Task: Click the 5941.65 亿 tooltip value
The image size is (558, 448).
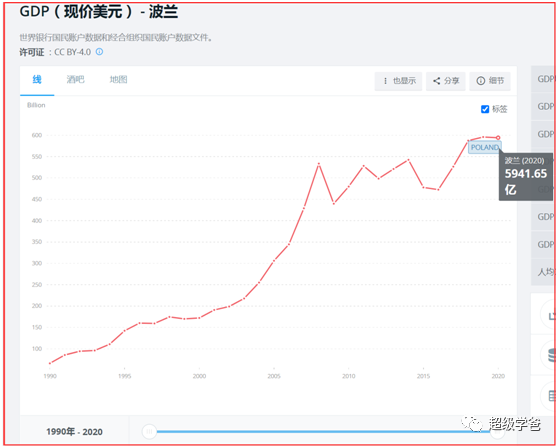Action: 526,181
